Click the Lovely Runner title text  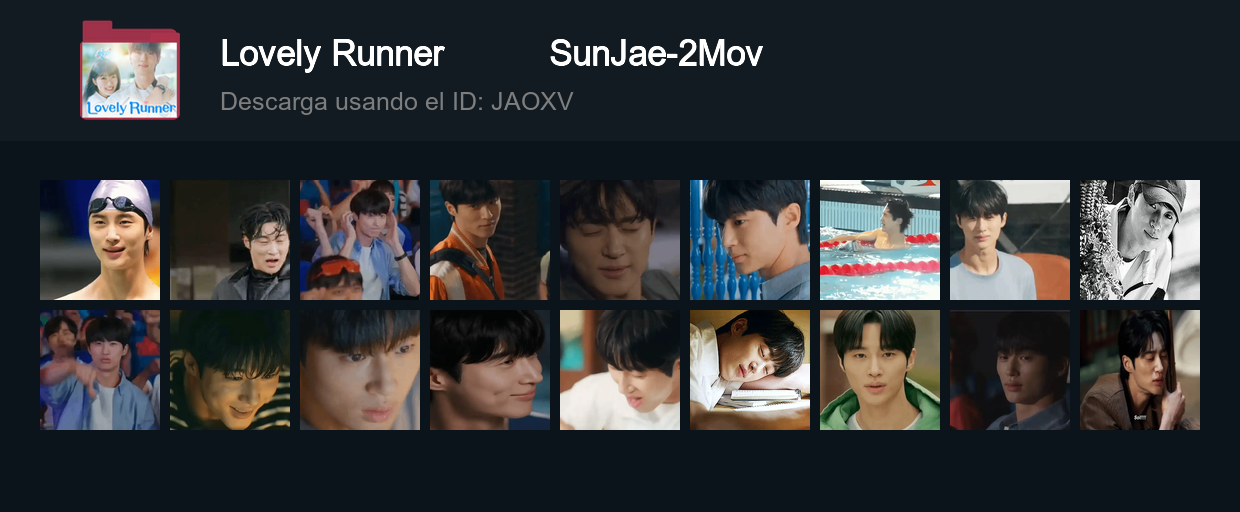[x=332, y=54]
